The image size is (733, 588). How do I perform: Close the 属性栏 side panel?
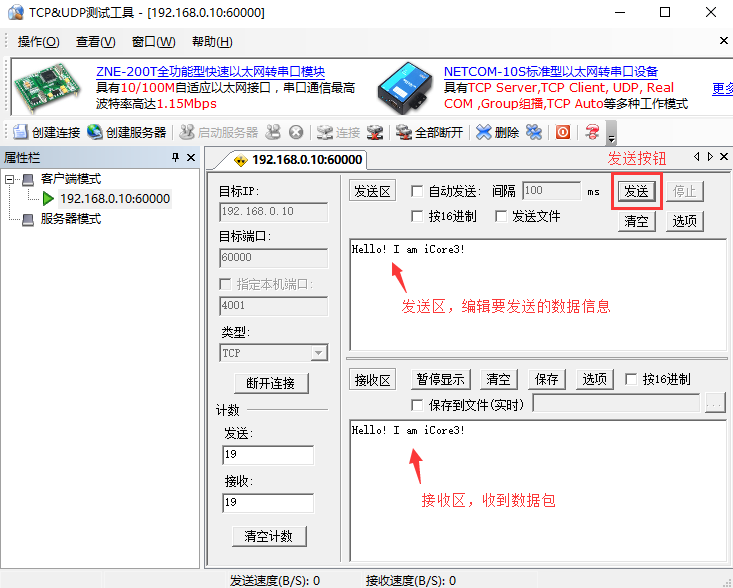191,158
